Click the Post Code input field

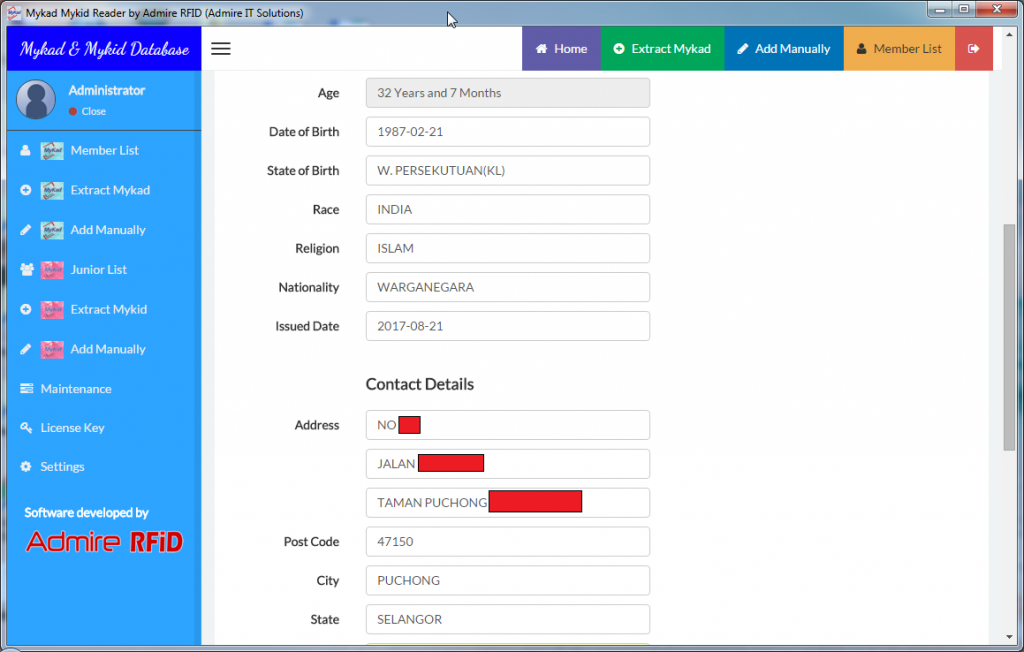click(x=507, y=542)
